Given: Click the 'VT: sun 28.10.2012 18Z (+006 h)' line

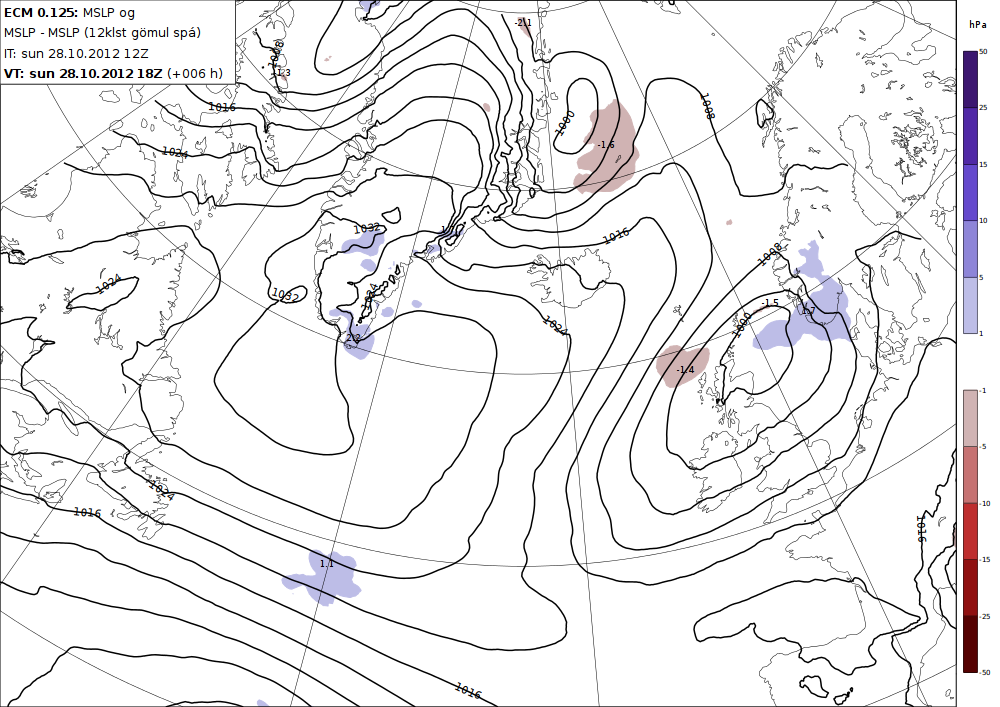Looking at the screenshot, I should [x=114, y=73].
